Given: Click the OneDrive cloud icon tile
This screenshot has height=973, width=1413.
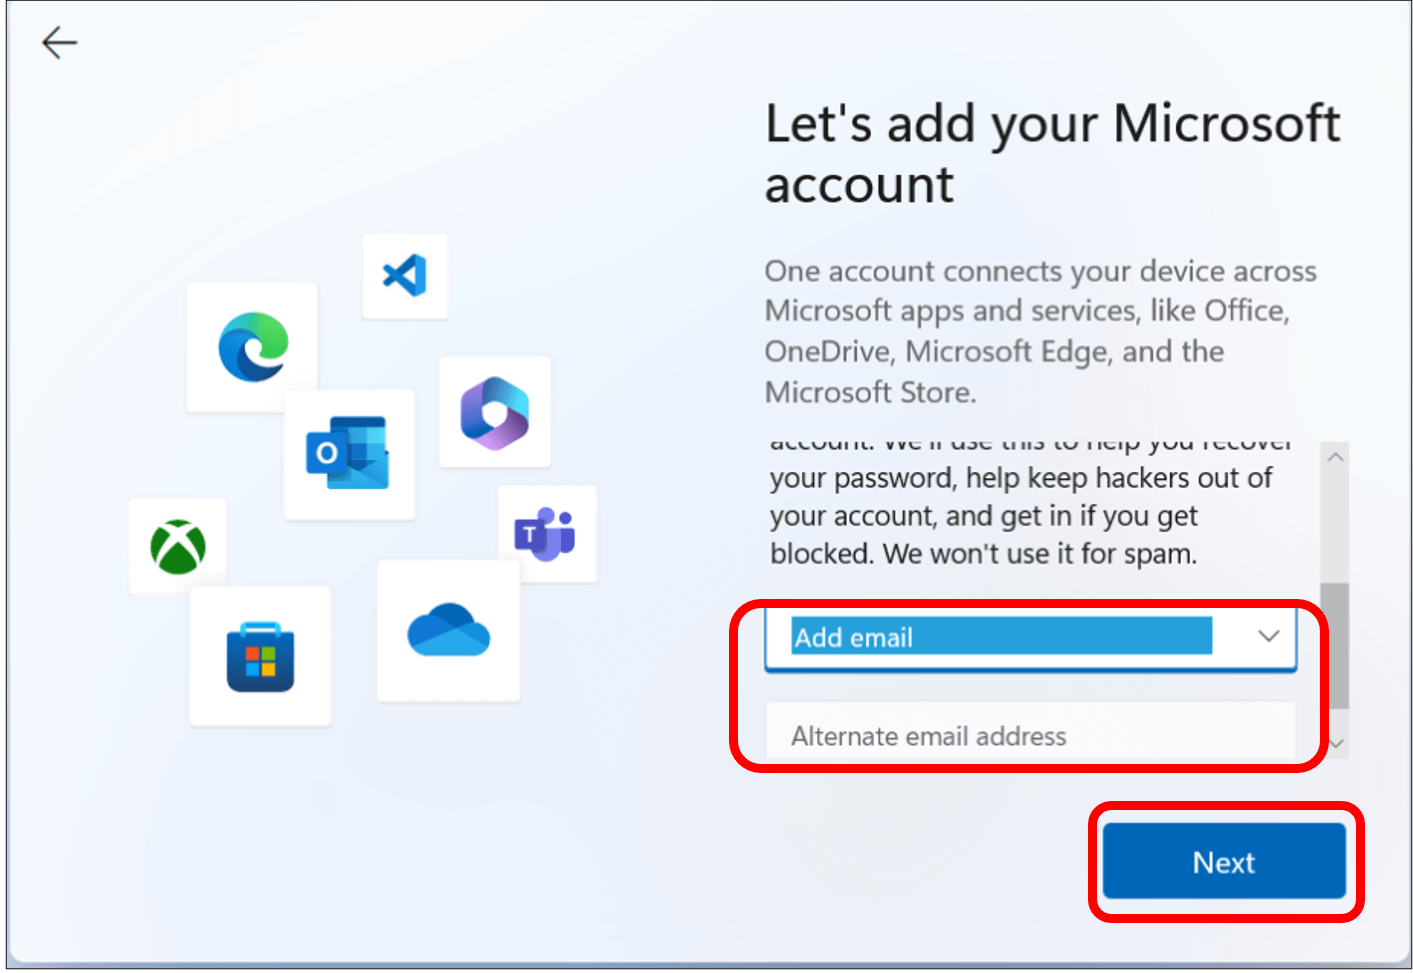Looking at the screenshot, I should (x=448, y=630).
